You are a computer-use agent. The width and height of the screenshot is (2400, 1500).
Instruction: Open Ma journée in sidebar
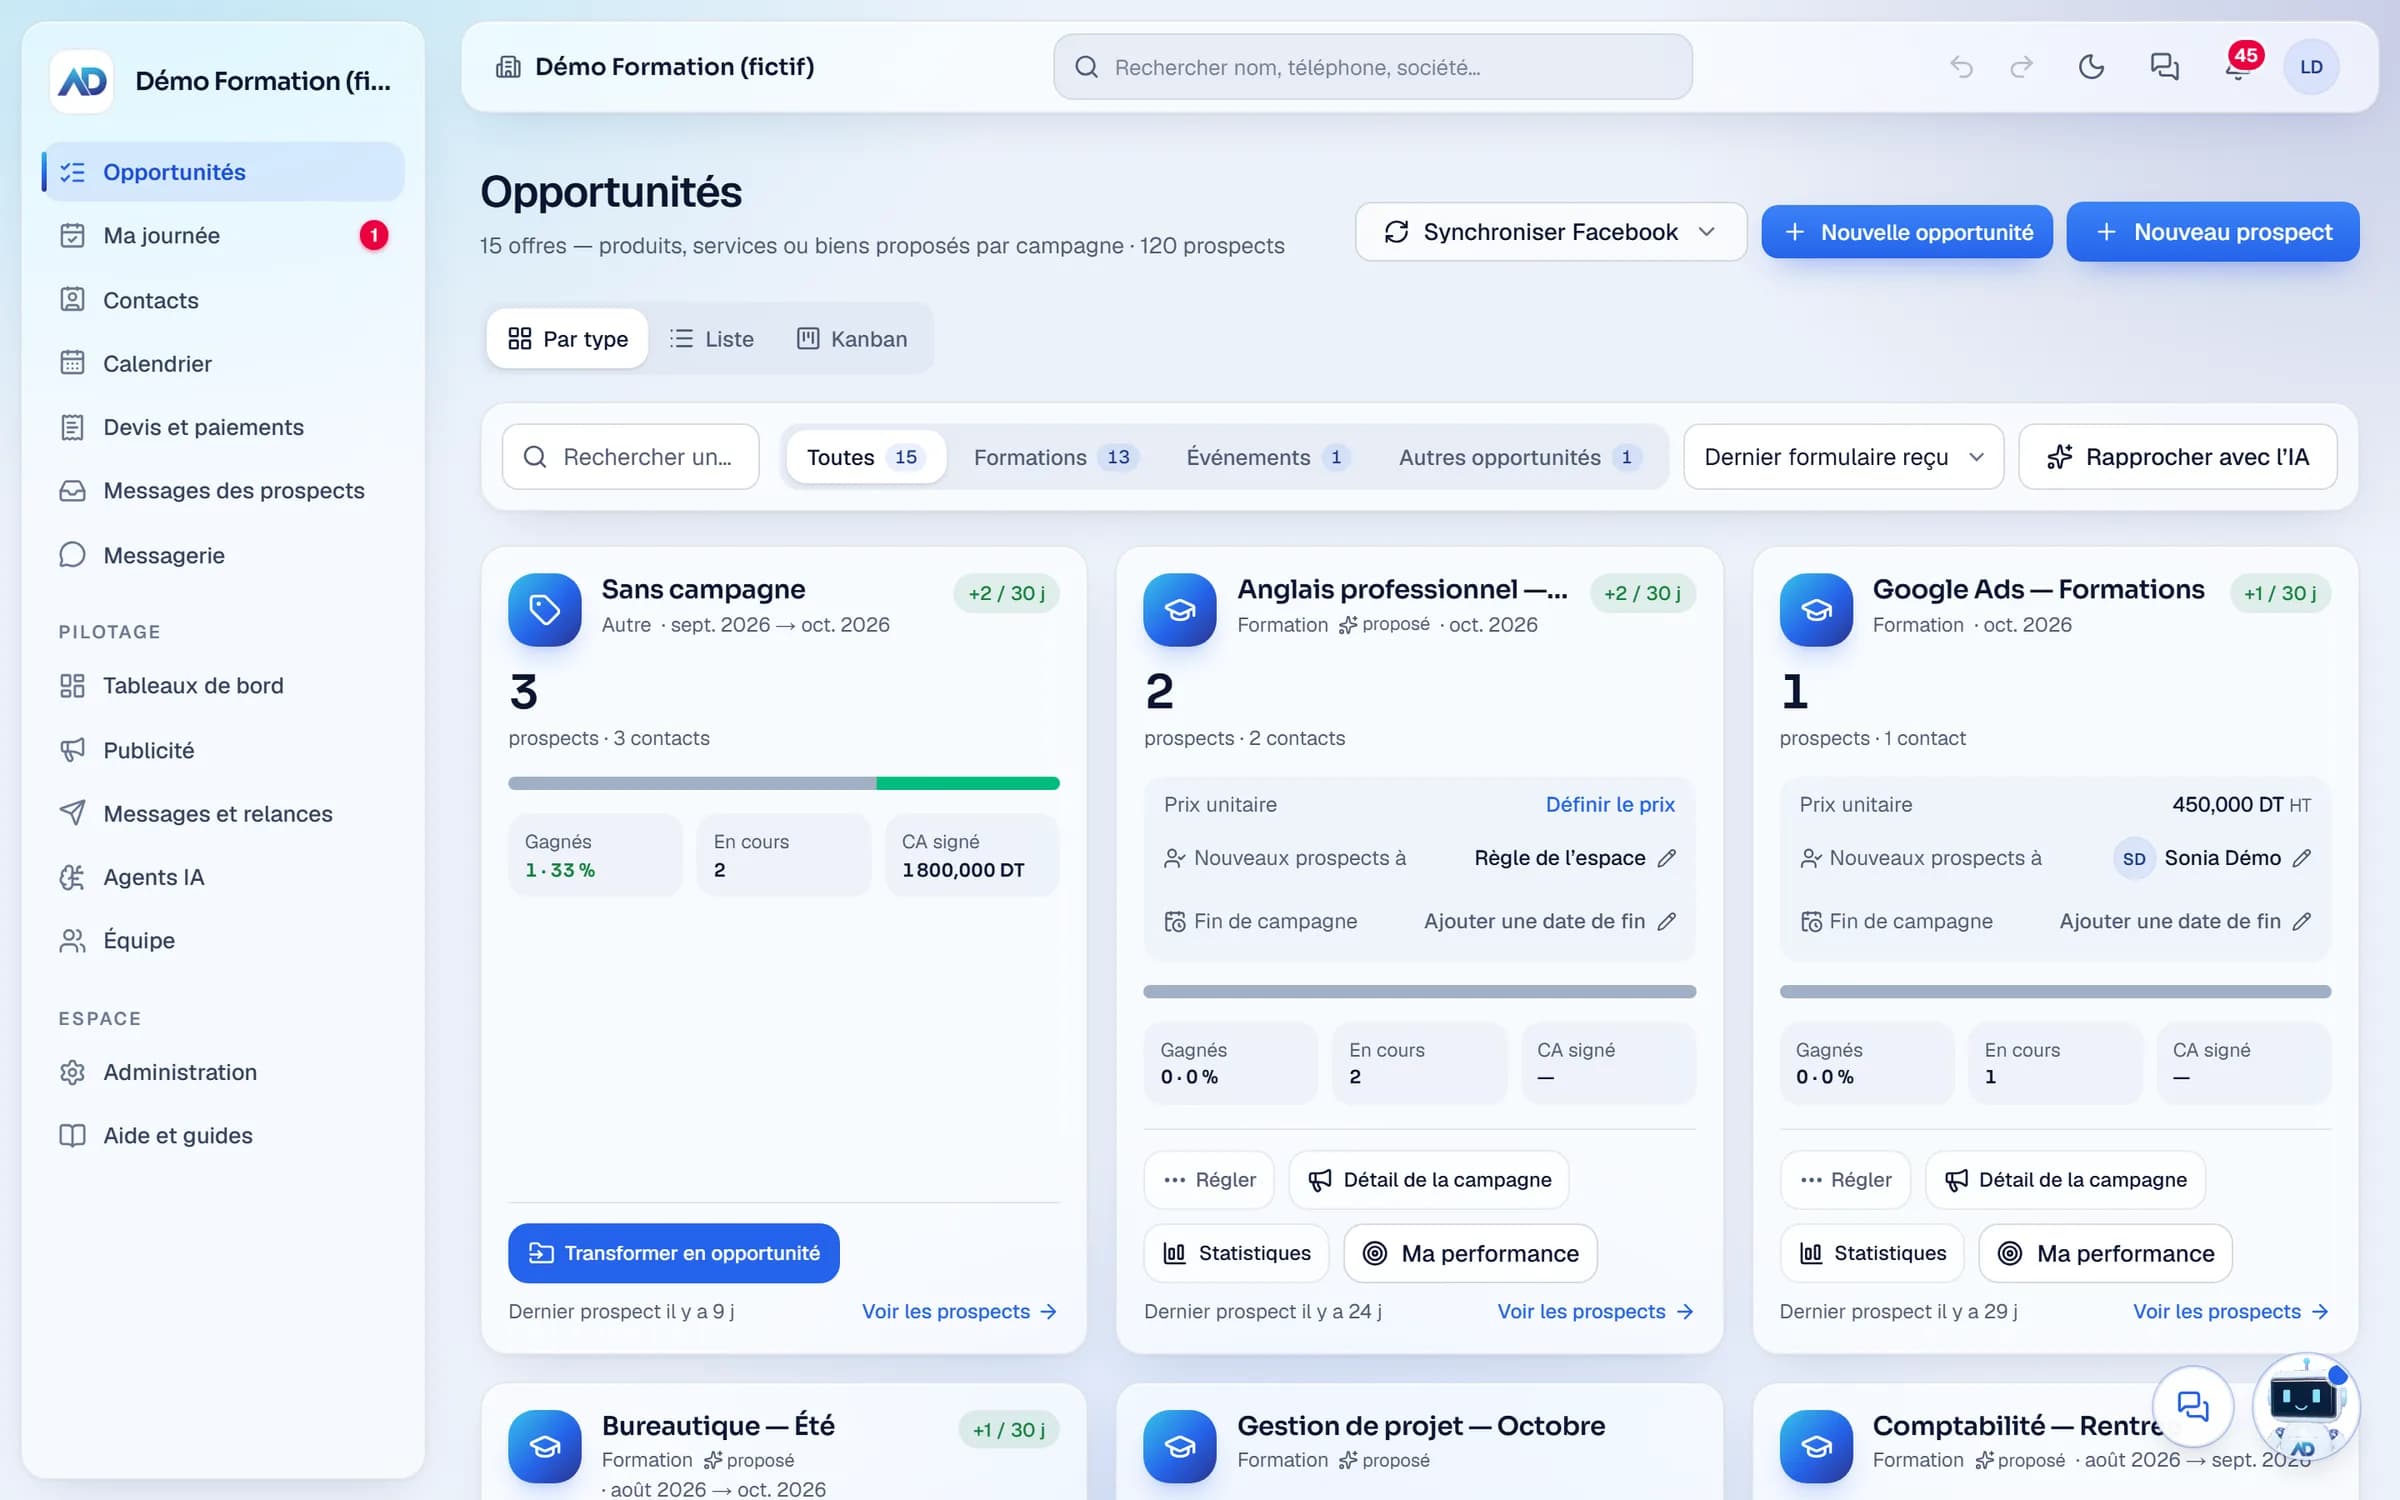tap(222, 235)
